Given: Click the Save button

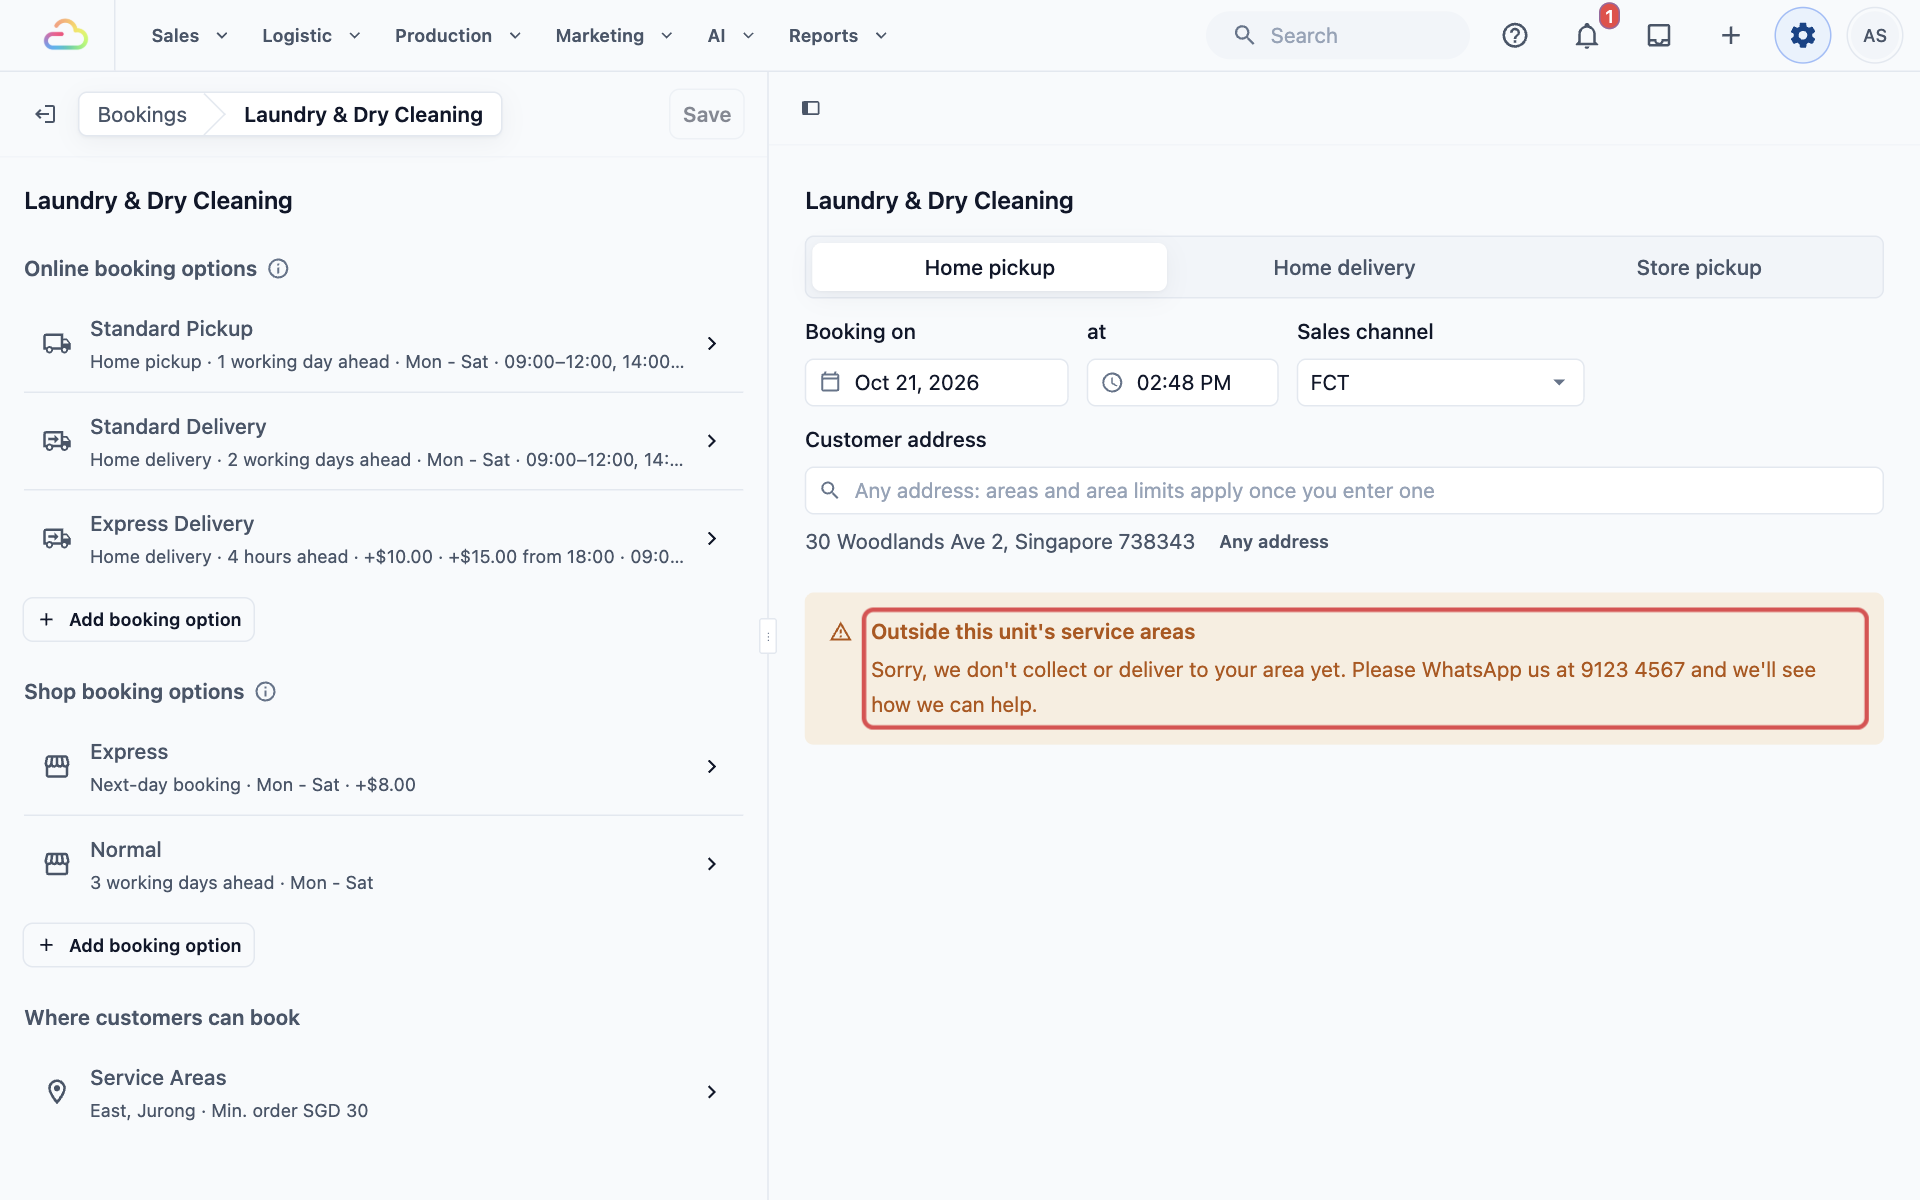Looking at the screenshot, I should pyautogui.click(x=707, y=115).
